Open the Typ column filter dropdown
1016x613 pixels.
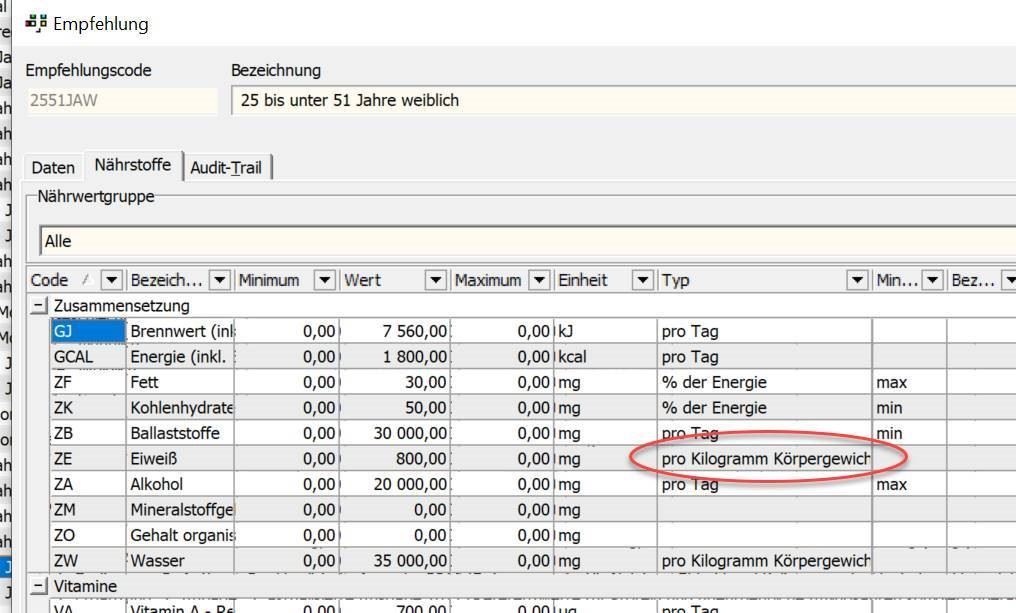pyautogui.click(x=857, y=281)
